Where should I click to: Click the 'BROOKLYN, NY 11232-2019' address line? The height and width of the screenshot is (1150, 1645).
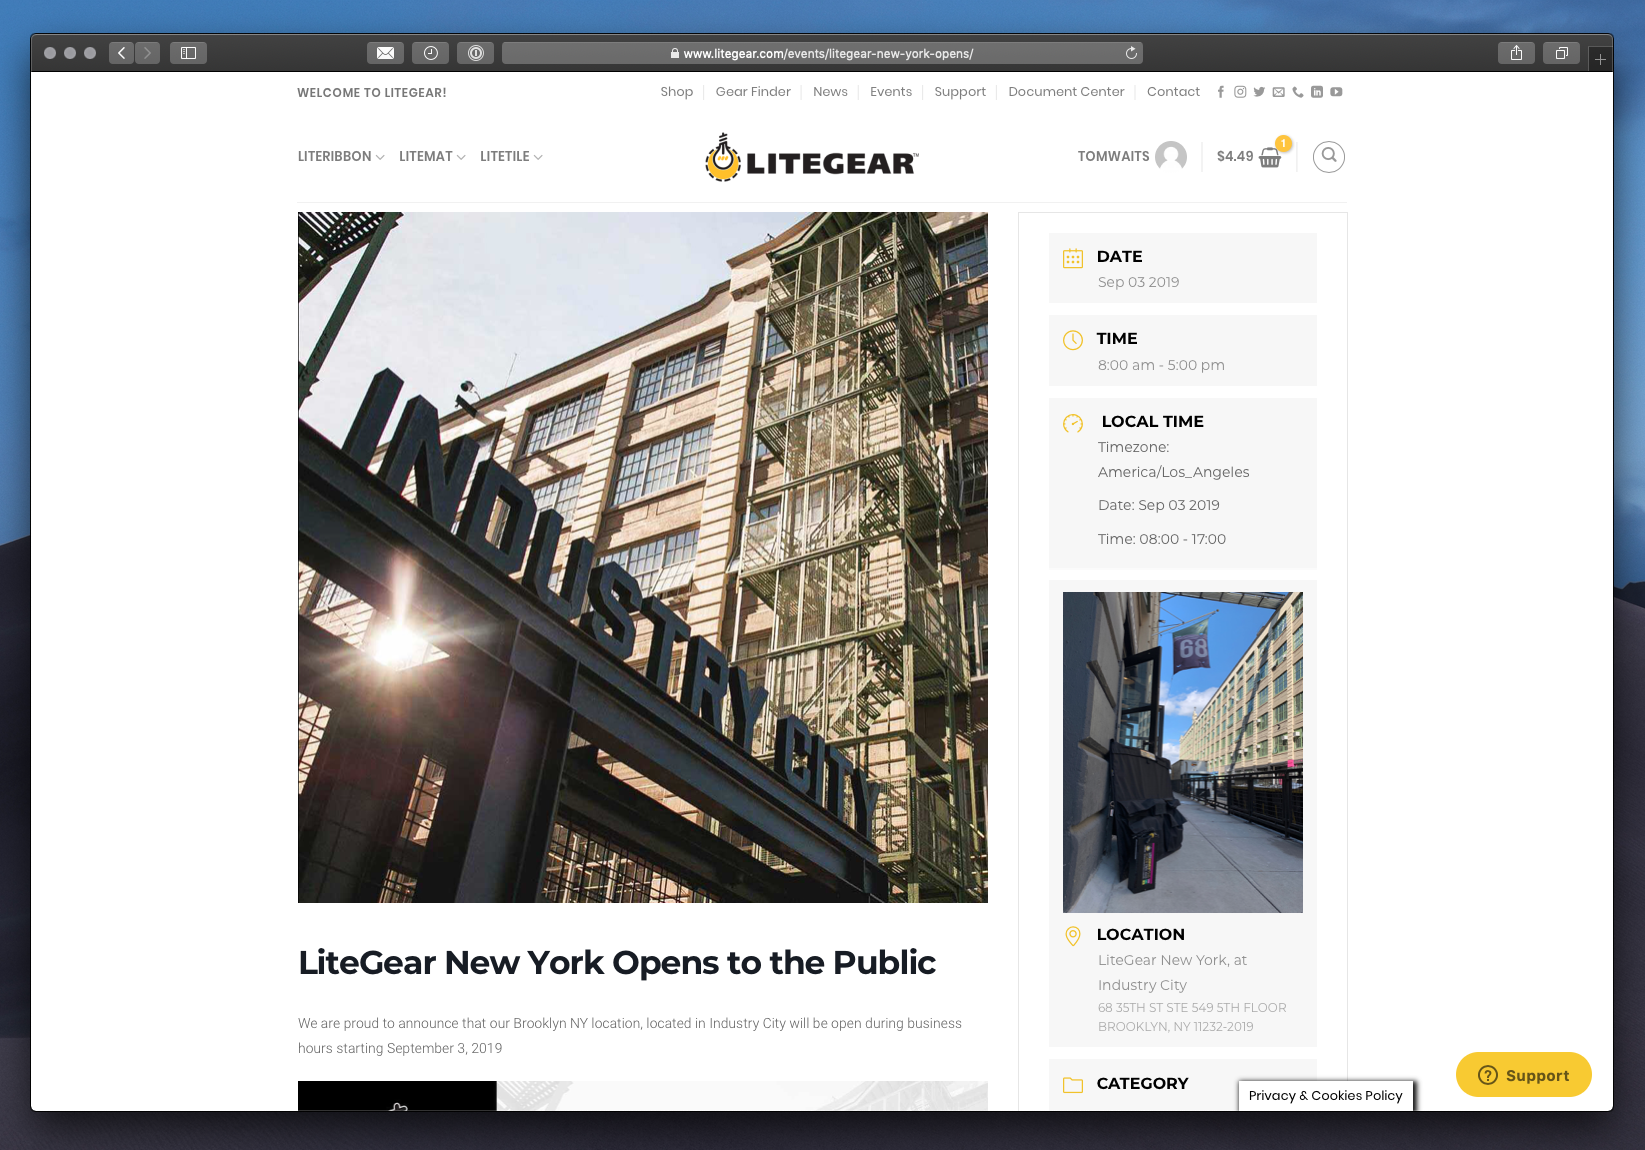(1175, 1027)
